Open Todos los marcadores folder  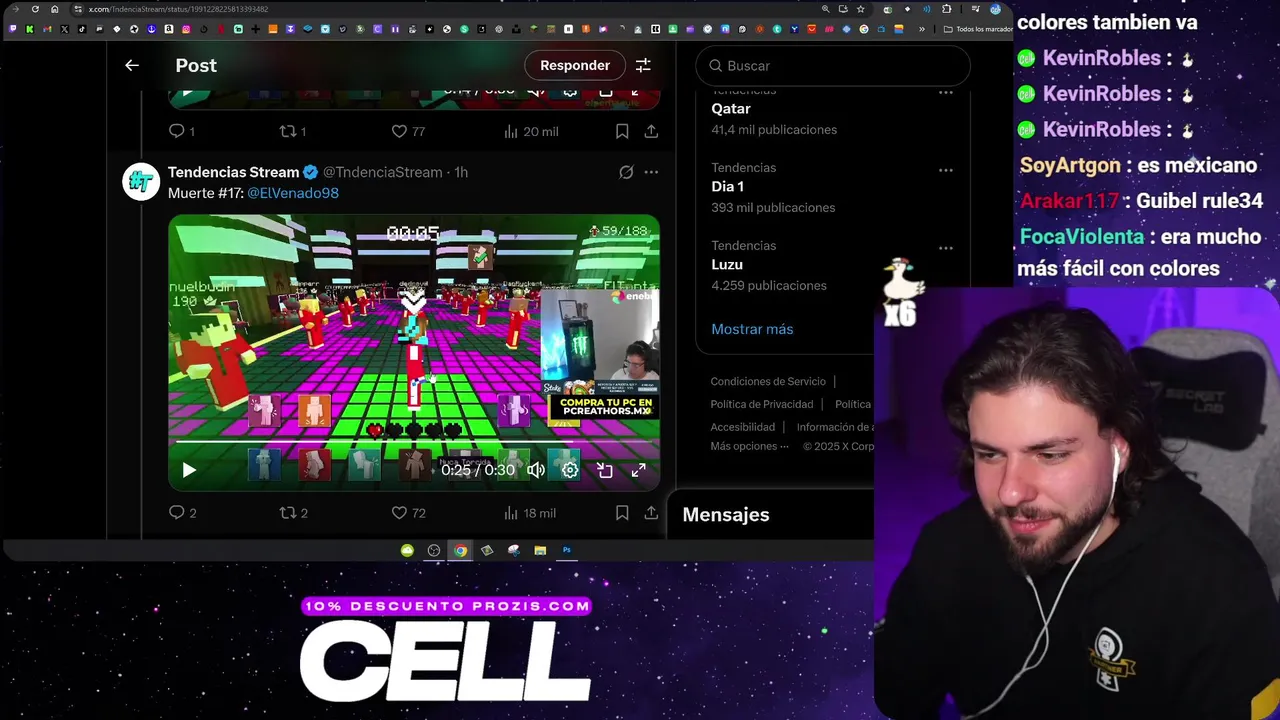[x=978, y=29]
